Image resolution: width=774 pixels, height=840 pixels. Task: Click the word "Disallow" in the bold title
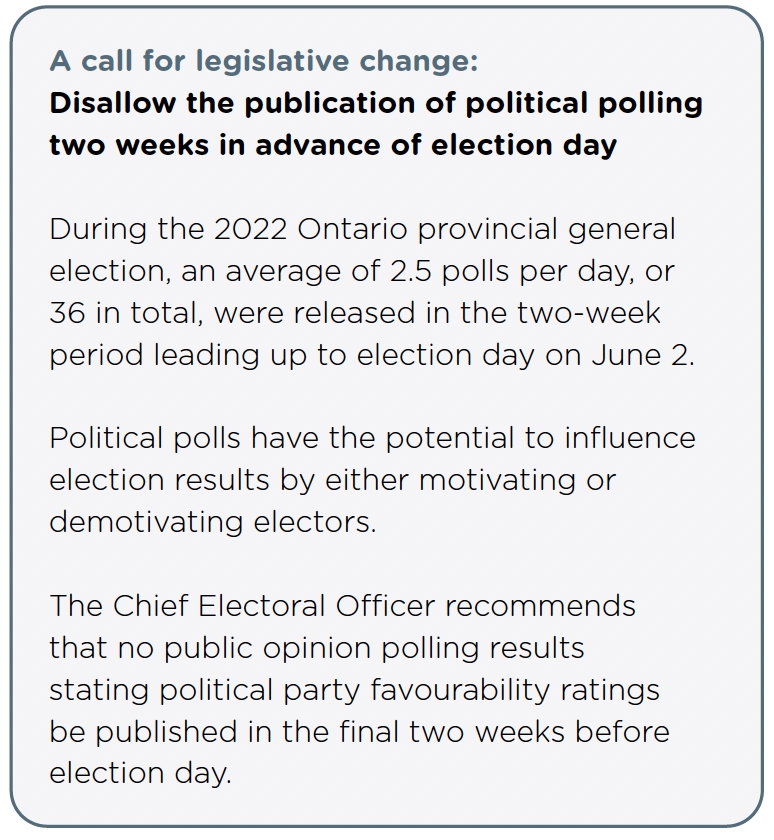point(112,102)
